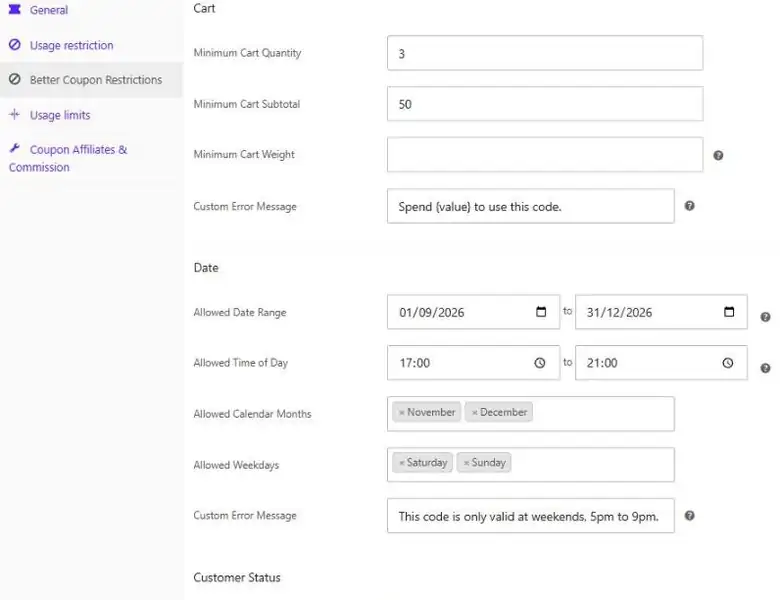Click the Minimum Cart Subtotal label
Image resolution: width=780 pixels, height=600 pixels.
(x=247, y=104)
